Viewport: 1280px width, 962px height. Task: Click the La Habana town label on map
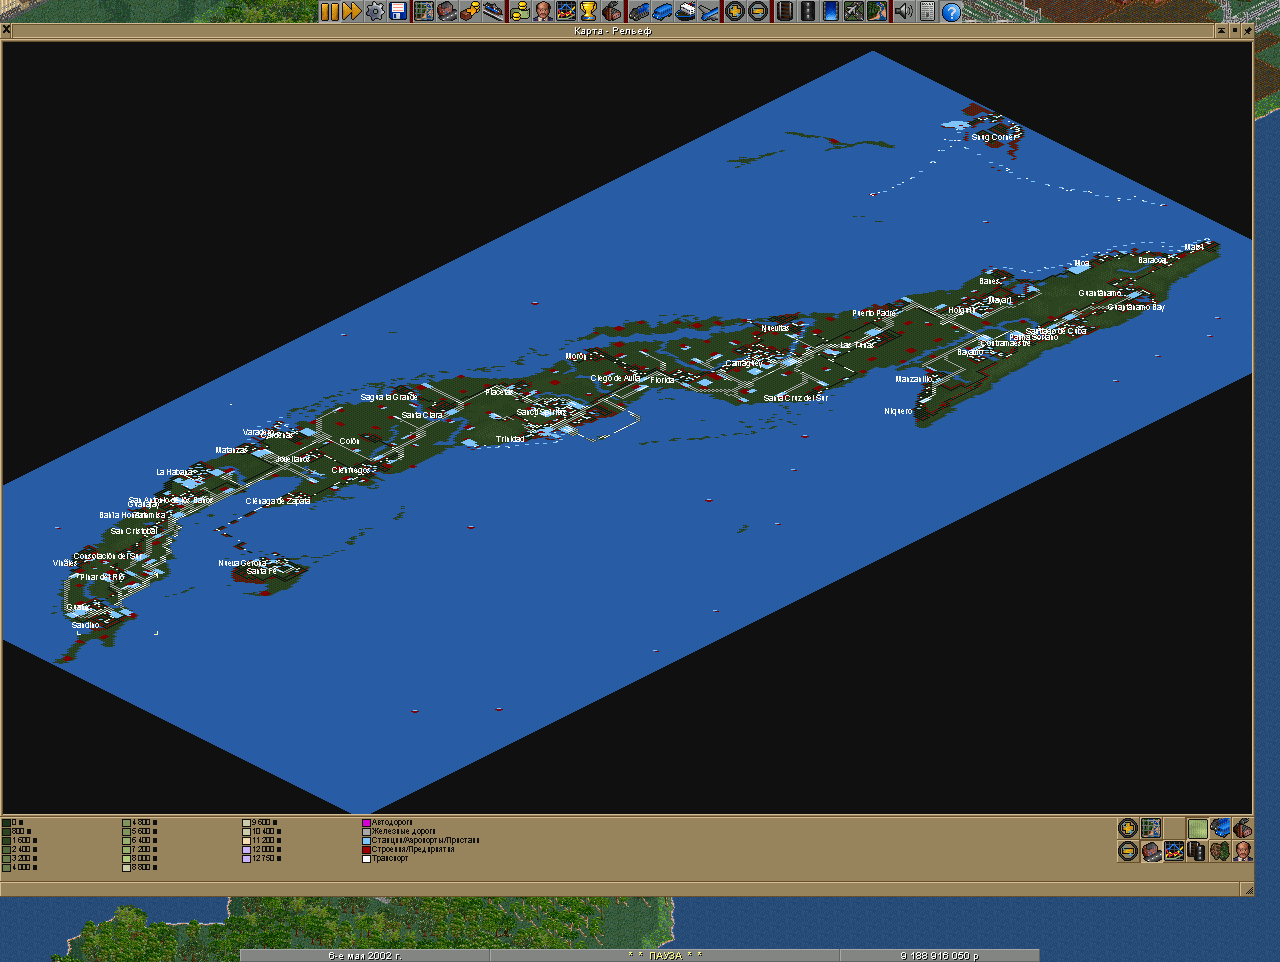(174, 472)
